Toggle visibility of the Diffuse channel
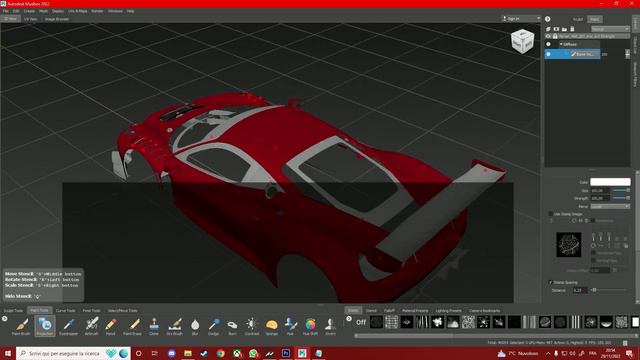 [549, 44]
